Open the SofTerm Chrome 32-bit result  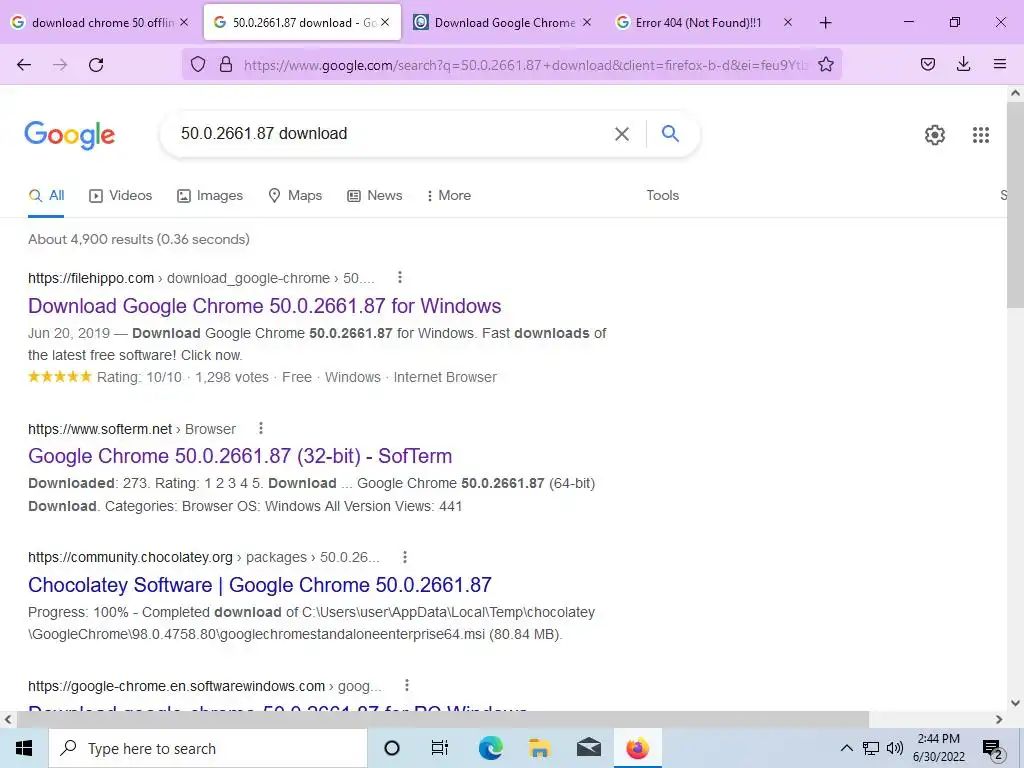240,456
